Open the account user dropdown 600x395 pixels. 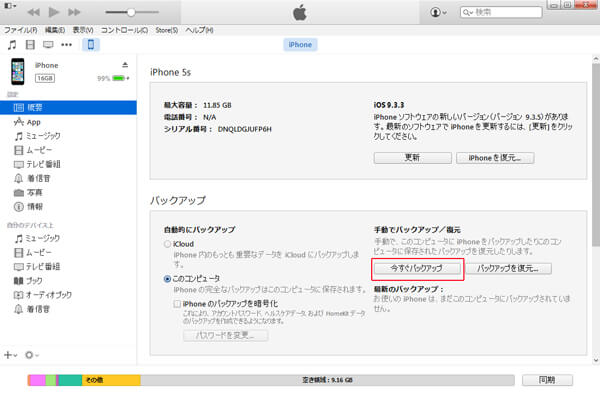(x=438, y=12)
